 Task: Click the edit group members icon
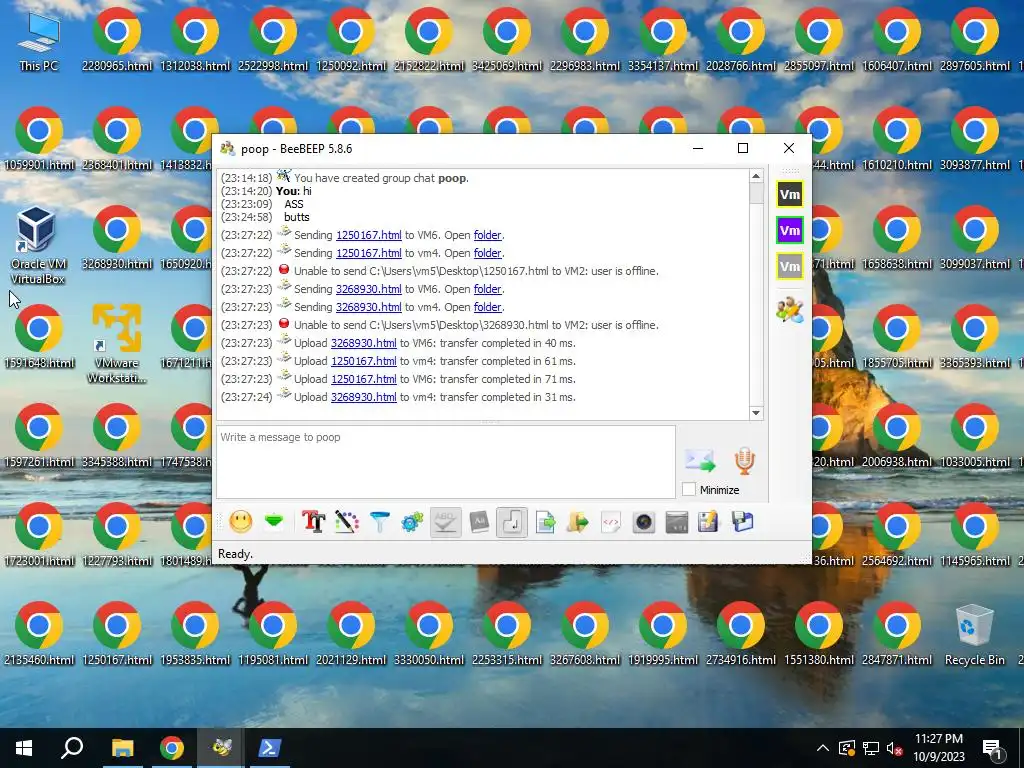[790, 310]
